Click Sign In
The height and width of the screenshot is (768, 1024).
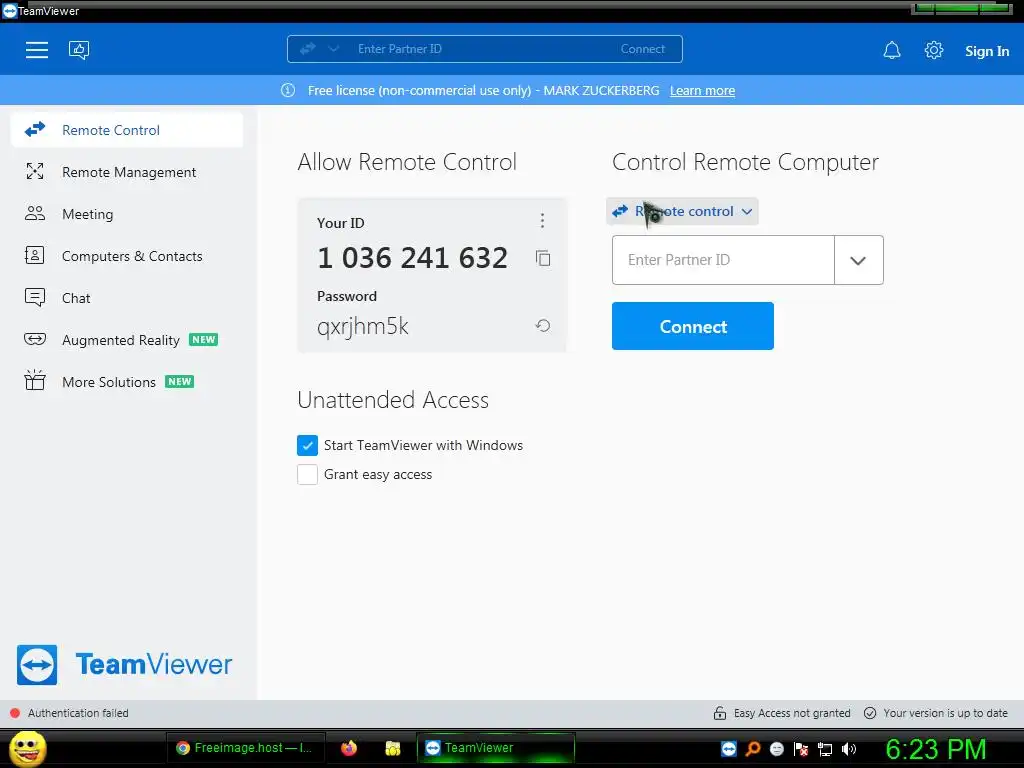pos(987,51)
